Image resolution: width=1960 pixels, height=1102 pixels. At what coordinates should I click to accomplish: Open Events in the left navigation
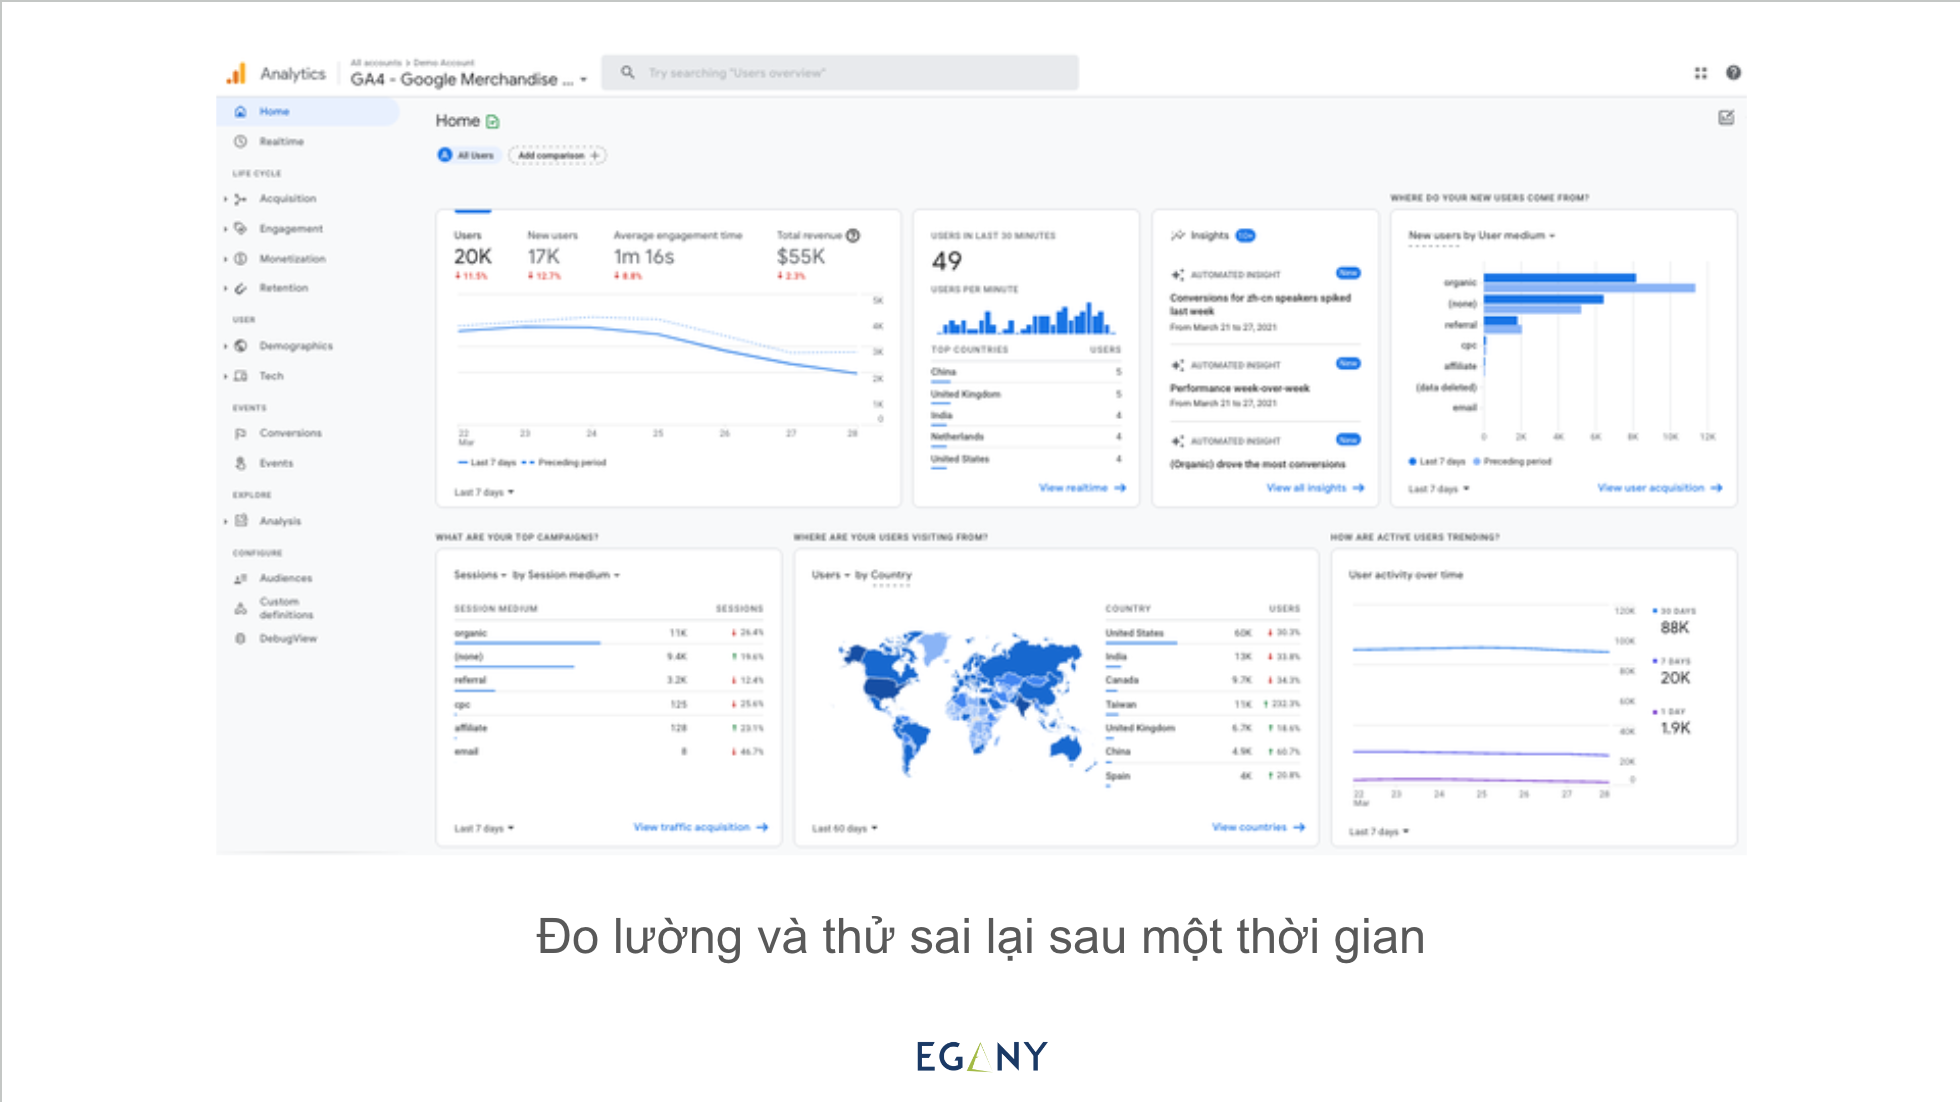276,464
